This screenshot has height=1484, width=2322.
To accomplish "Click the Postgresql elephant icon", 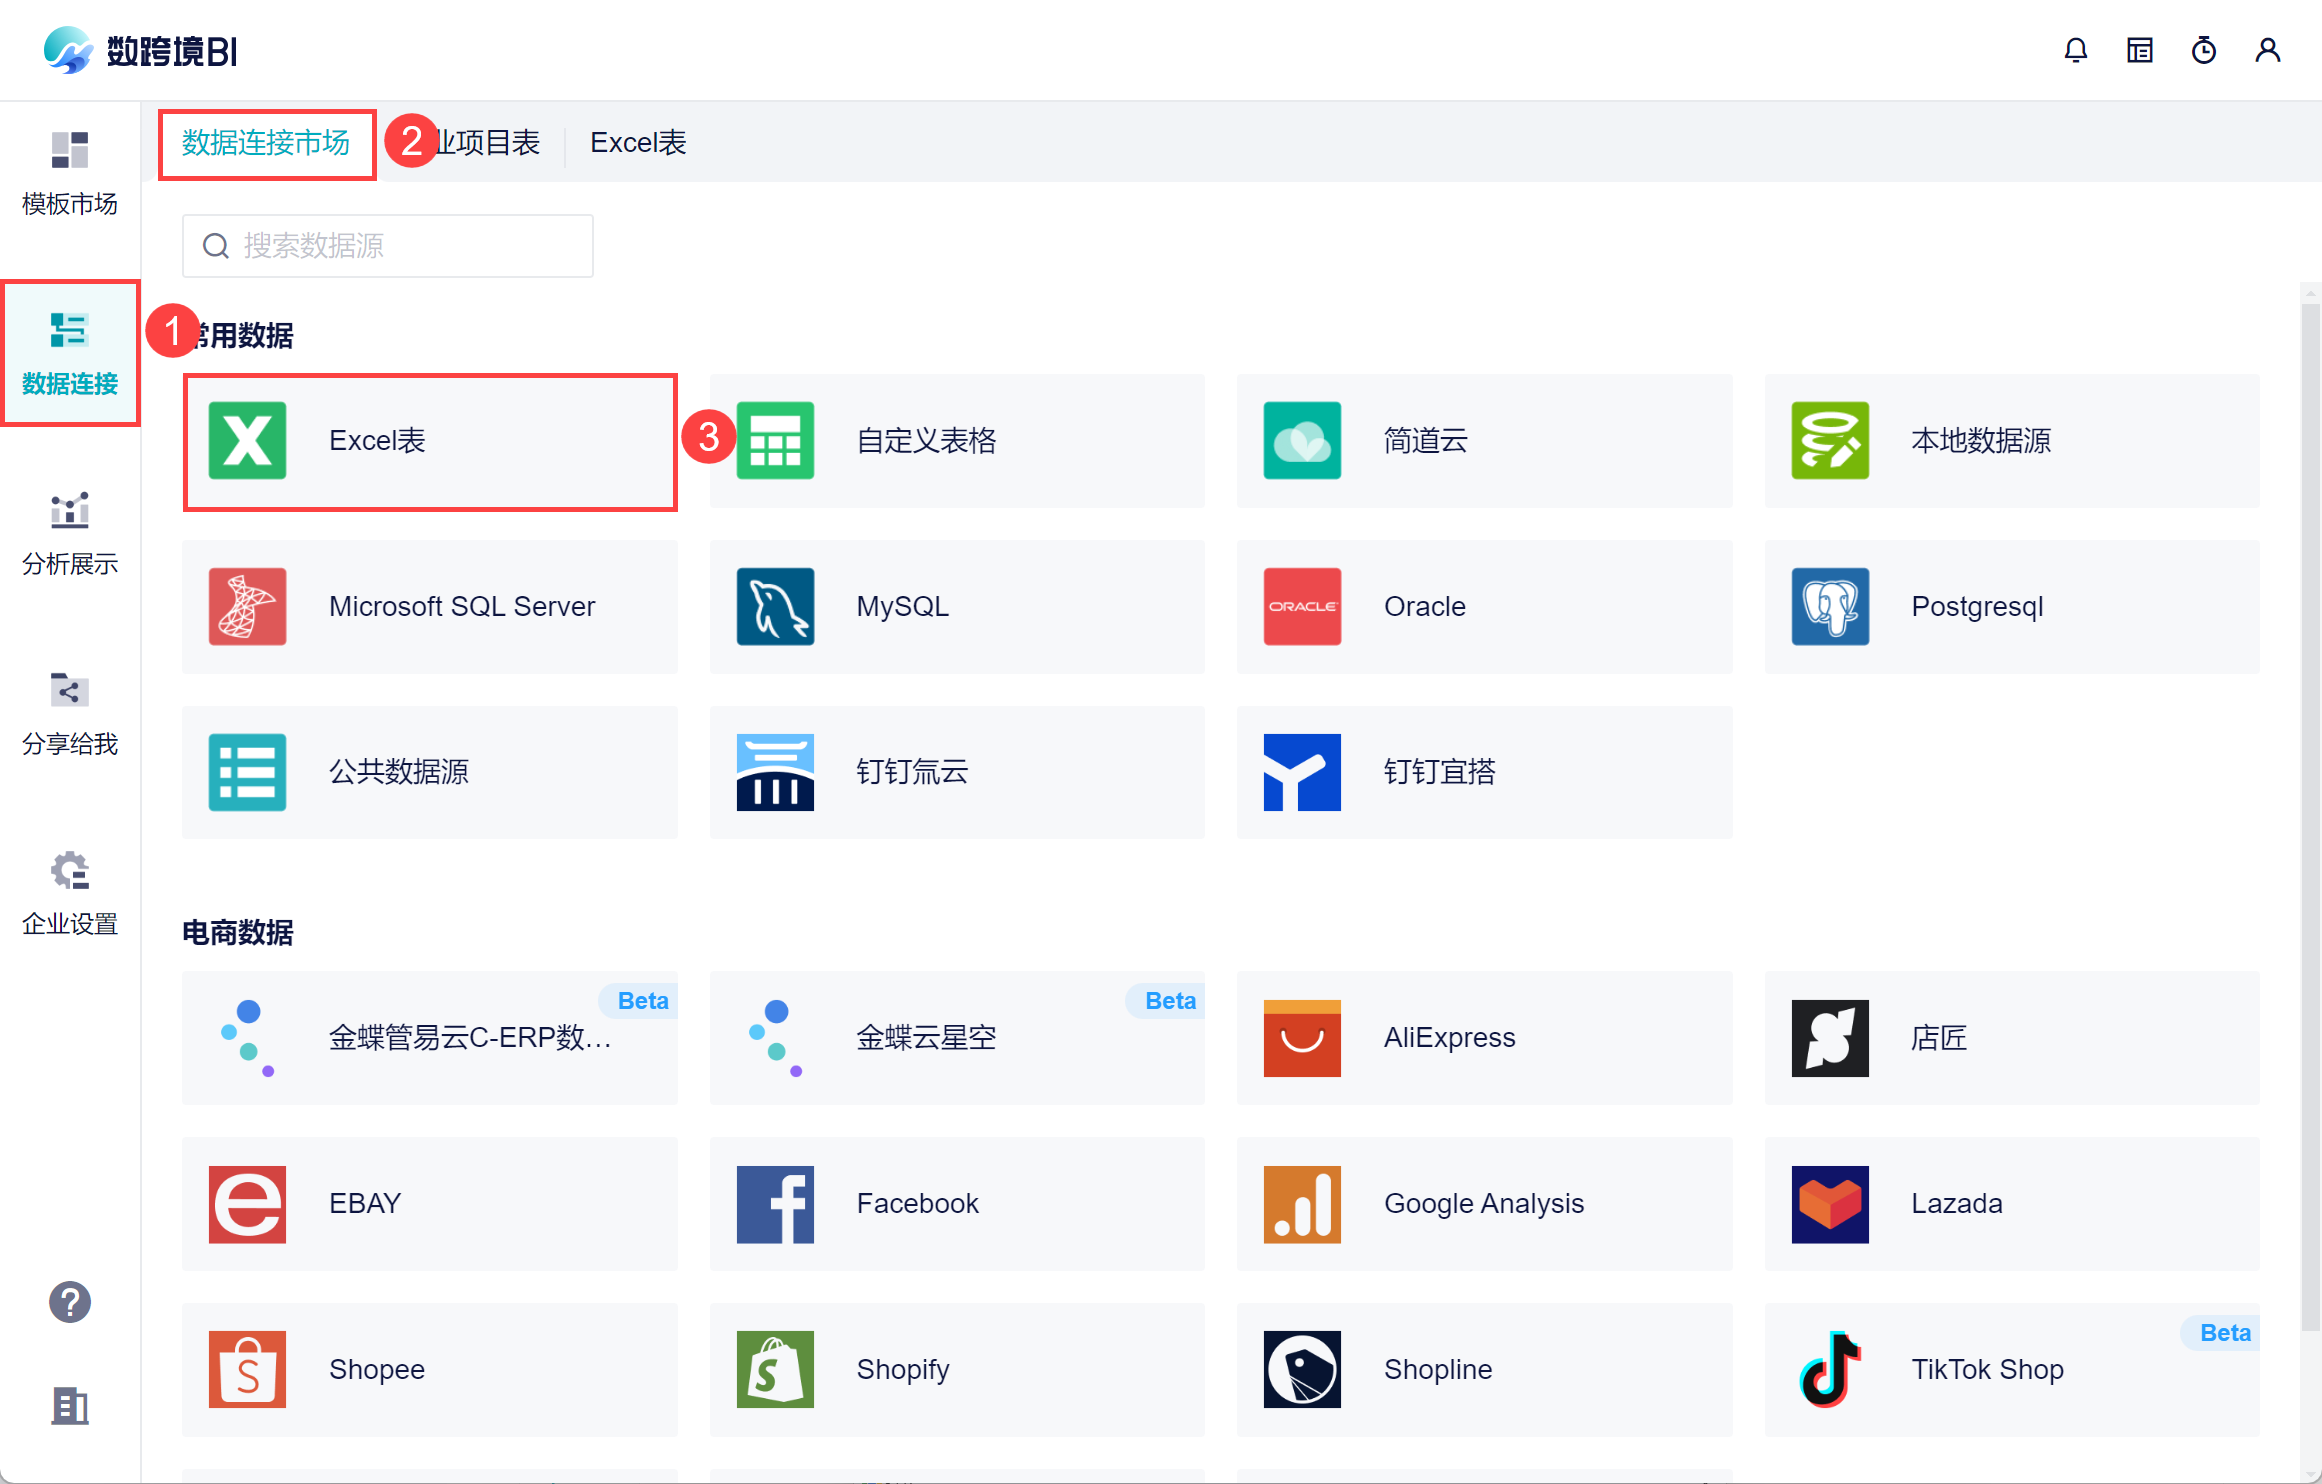I will coord(1830,607).
